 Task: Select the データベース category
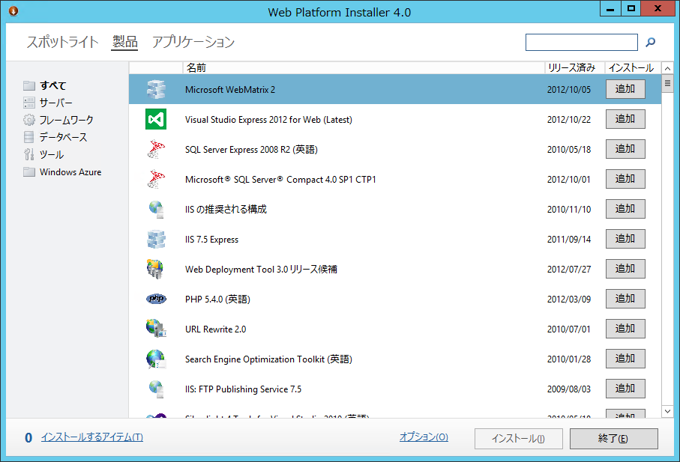coord(63,137)
